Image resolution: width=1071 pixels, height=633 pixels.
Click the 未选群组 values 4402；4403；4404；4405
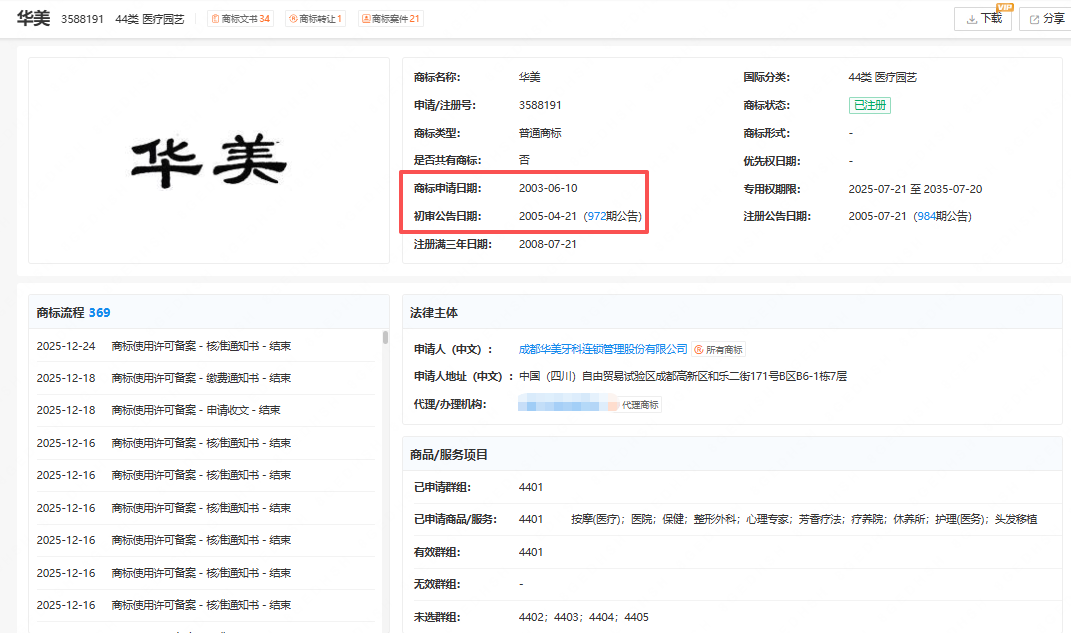[583, 617]
